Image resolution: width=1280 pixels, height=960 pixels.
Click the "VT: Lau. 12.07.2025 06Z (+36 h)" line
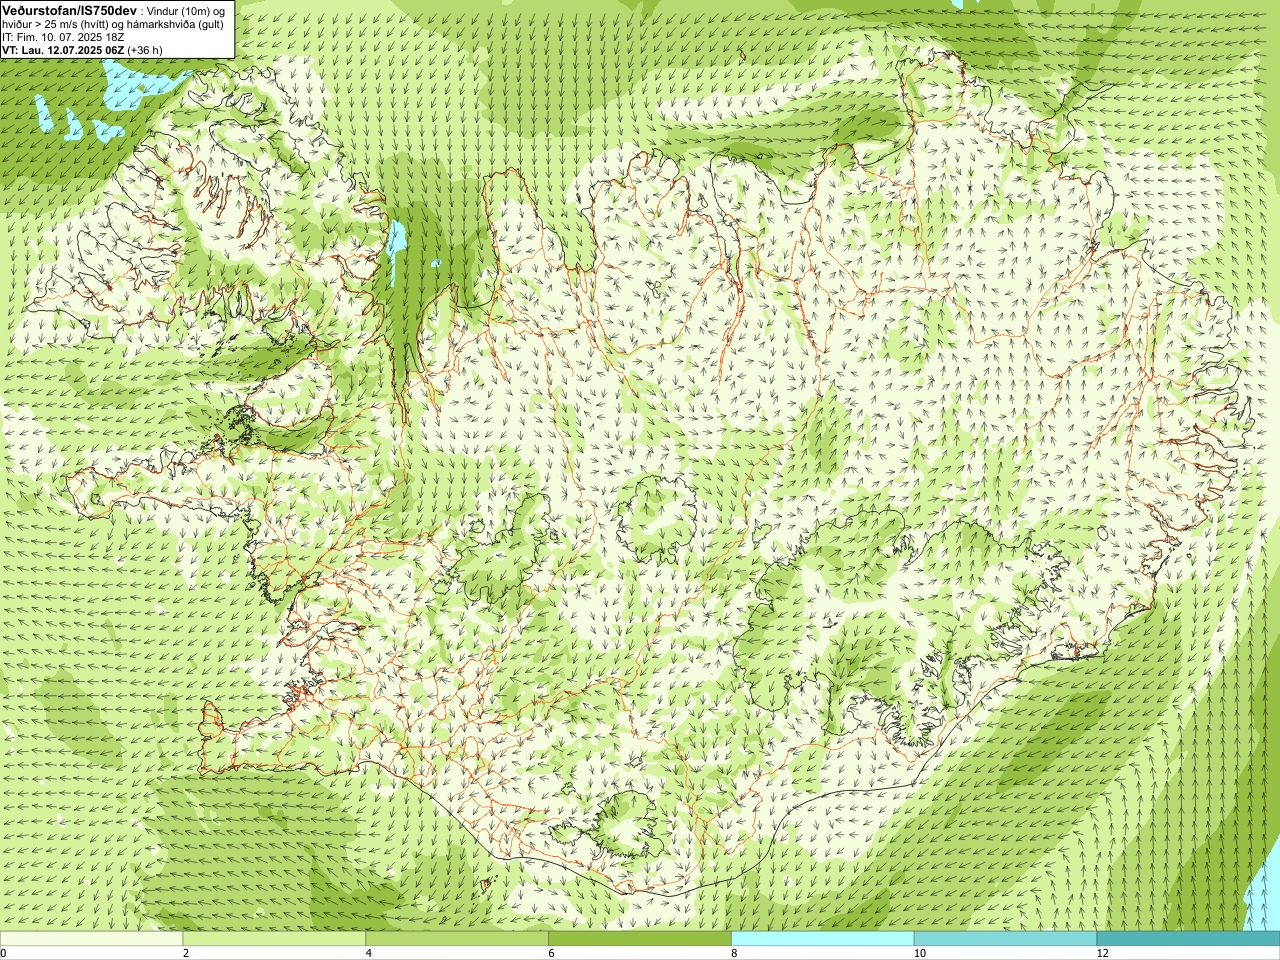click(x=82, y=49)
